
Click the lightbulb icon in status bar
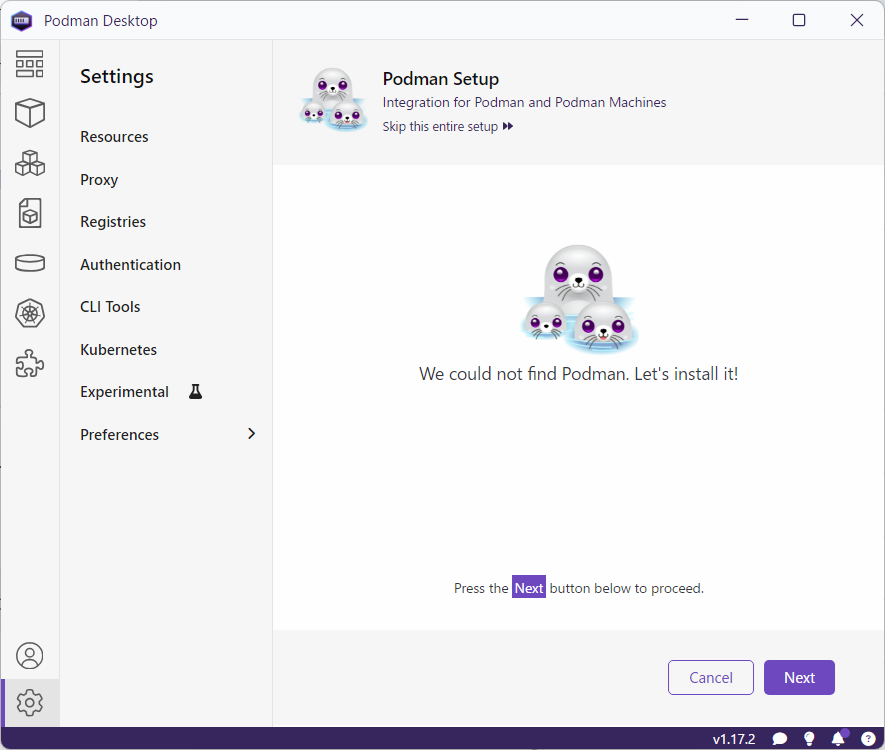tap(809, 739)
